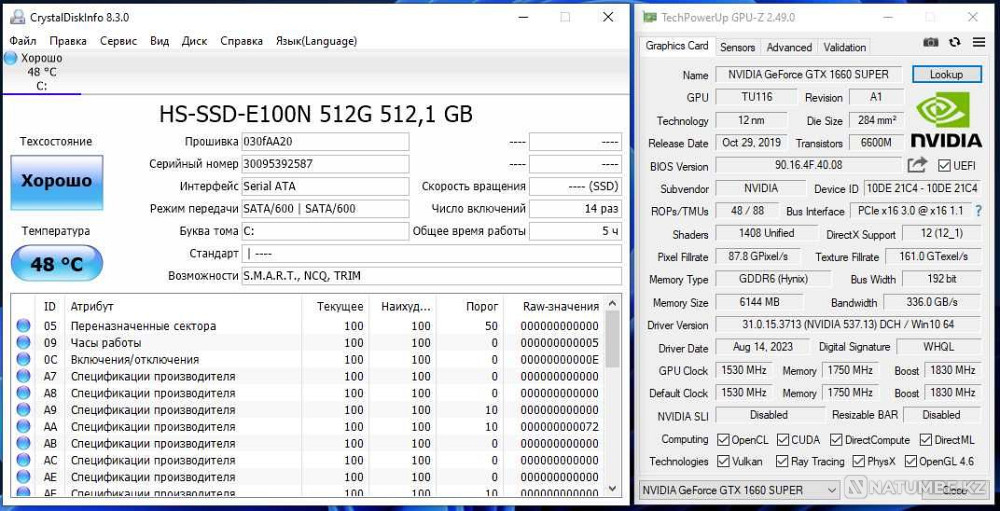Screen dimensions: 1000x511
Task: Click status orb of attribute 0C row
Action: [x=24, y=359]
